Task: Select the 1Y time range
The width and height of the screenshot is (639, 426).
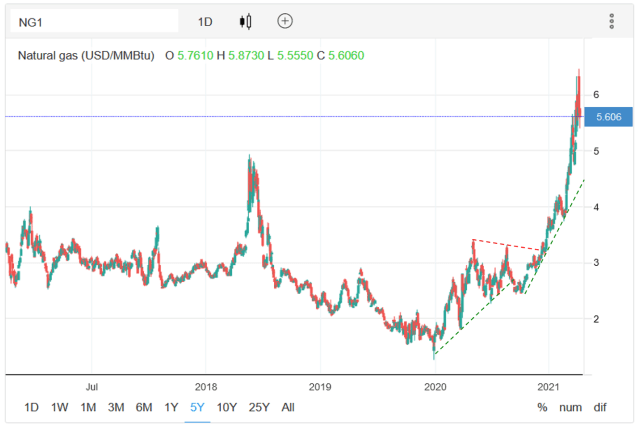Action: pyautogui.click(x=171, y=407)
